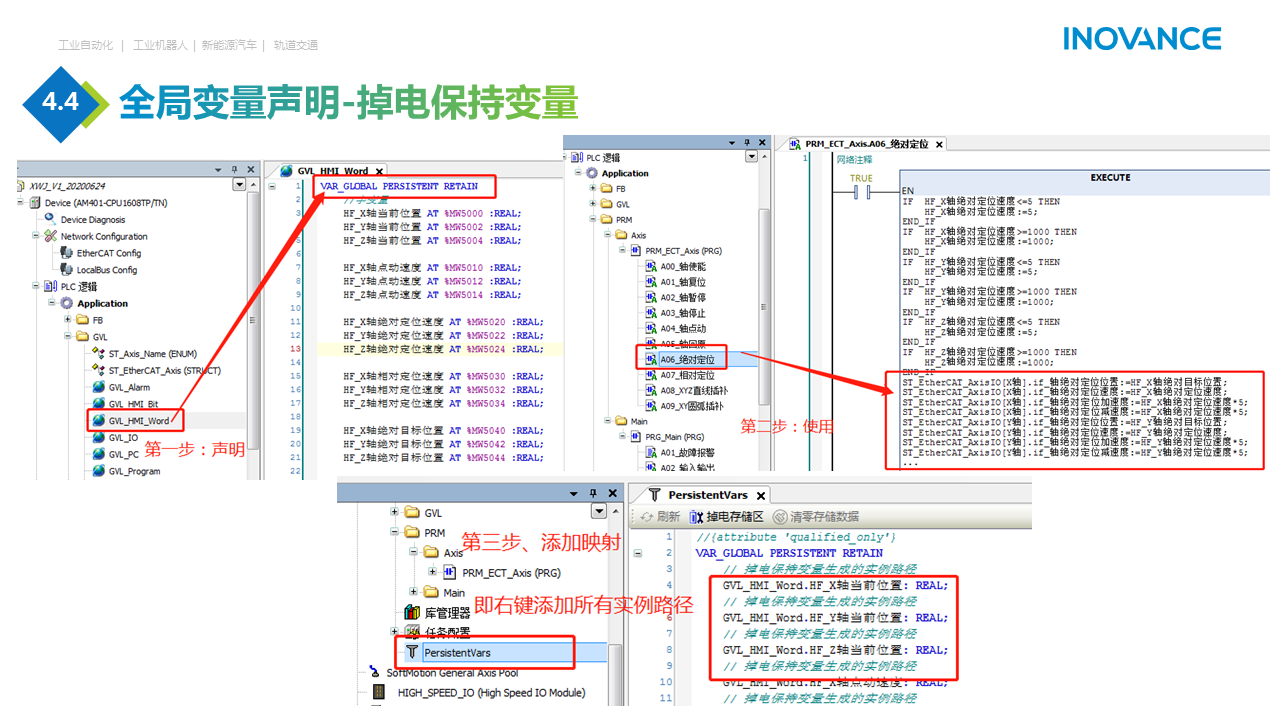Click the 库管理器 library icon
Viewport: 1280px width, 720px height.
click(412, 612)
